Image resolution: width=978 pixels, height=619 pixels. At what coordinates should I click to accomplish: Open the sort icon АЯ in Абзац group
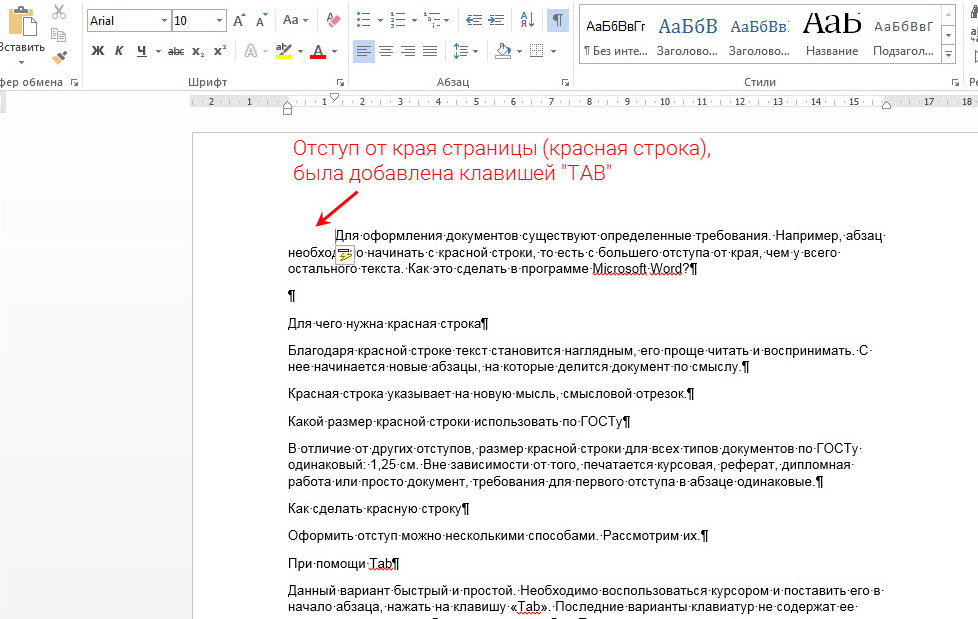coord(526,20)
